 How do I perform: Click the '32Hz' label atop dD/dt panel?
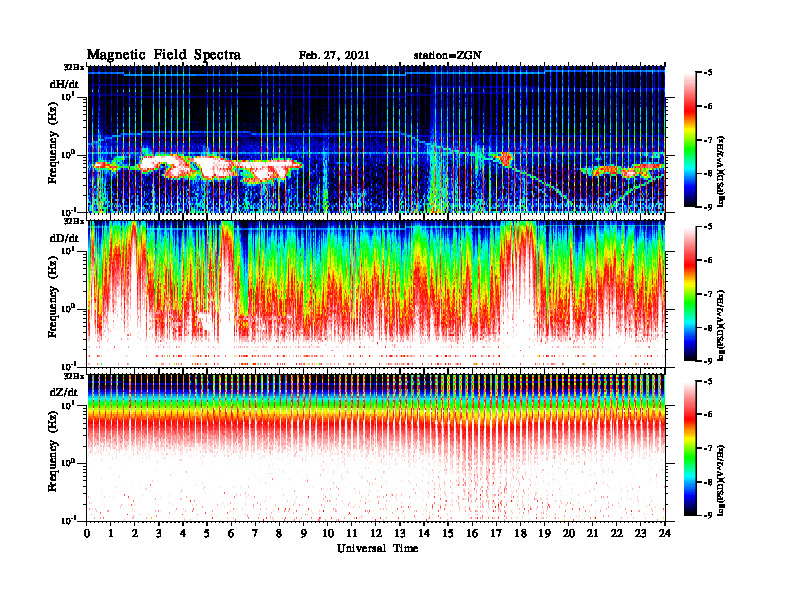point(74,221)
